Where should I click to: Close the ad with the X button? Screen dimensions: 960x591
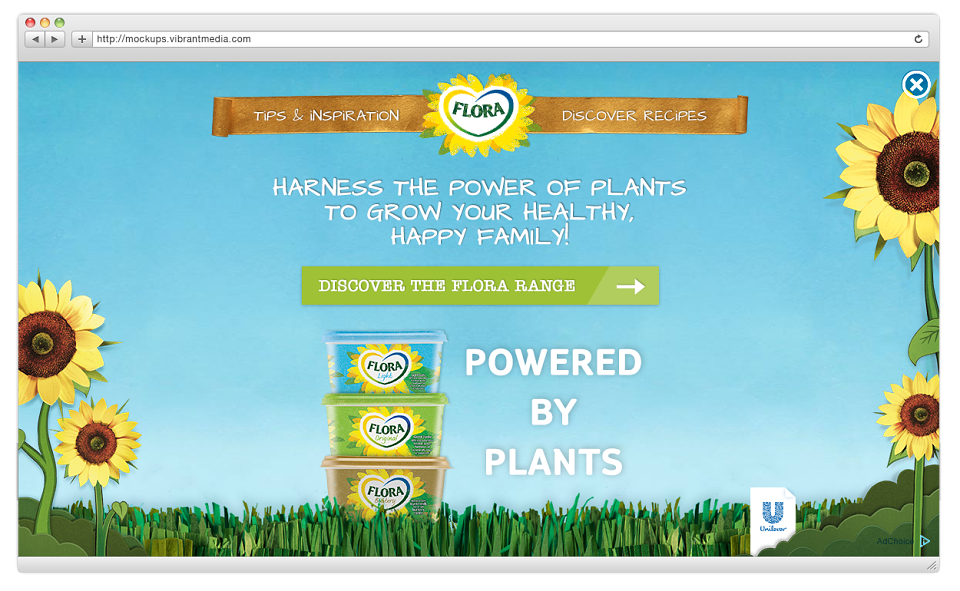tap(916, 85)
